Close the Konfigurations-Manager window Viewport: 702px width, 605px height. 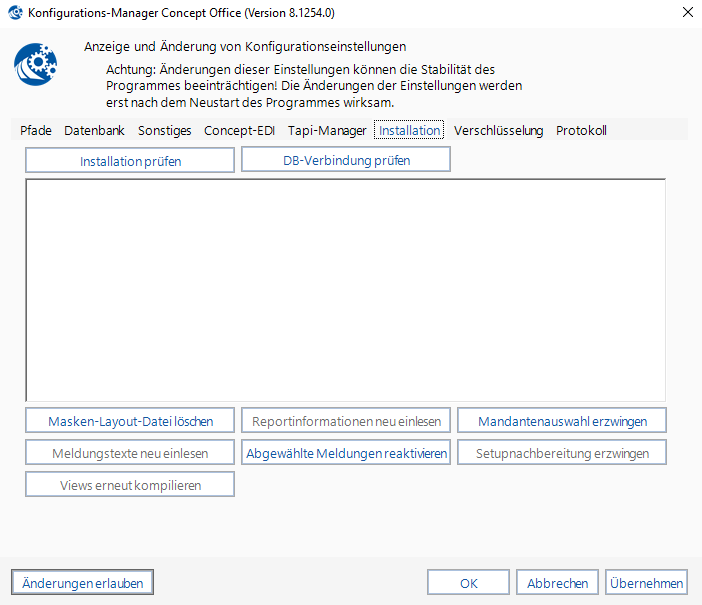click(x=687, y=13)
